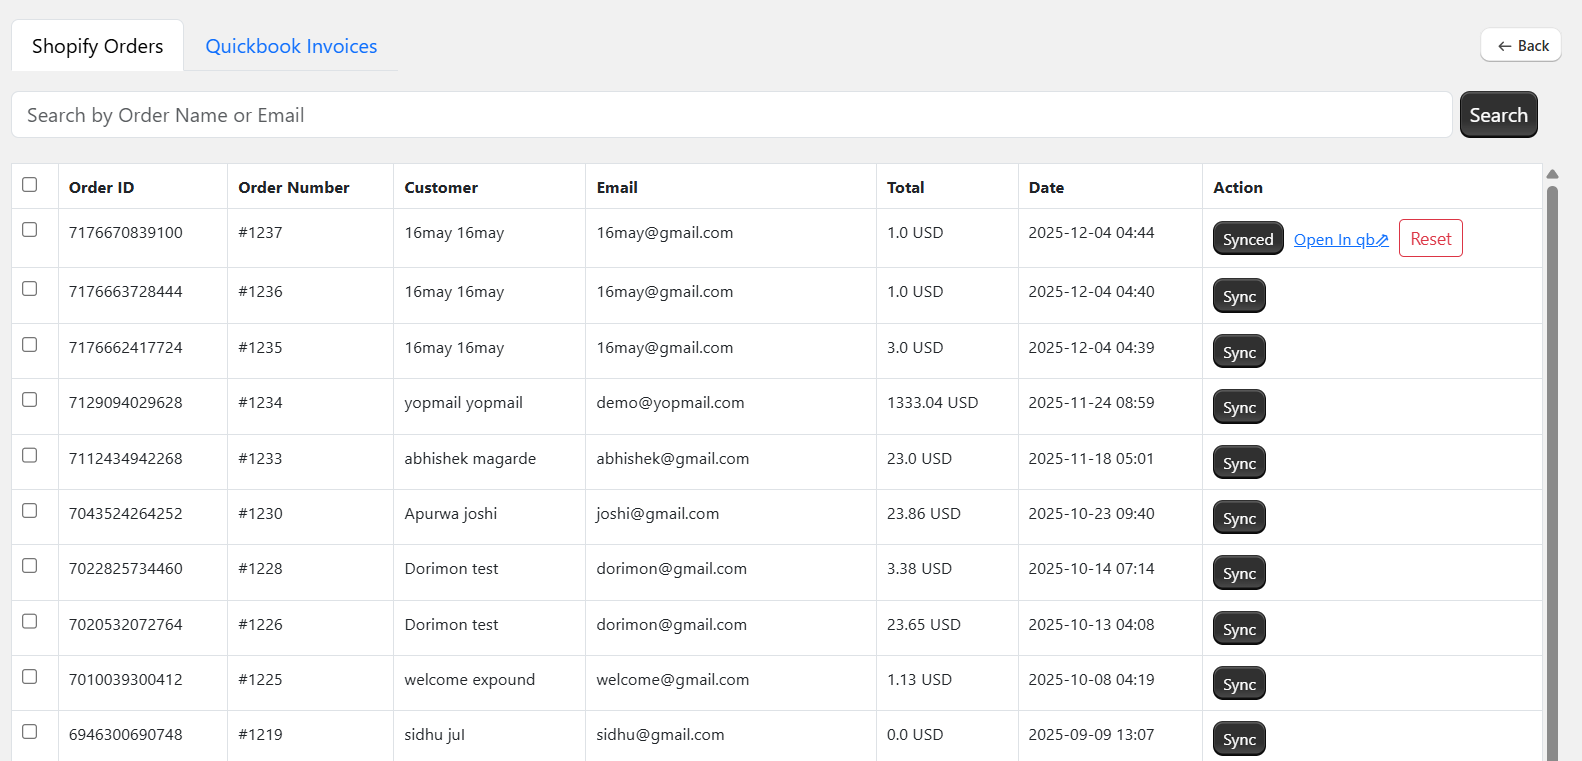Go back using the Back arrow button
The image size is (1582, 761).
coord(1521,46)
